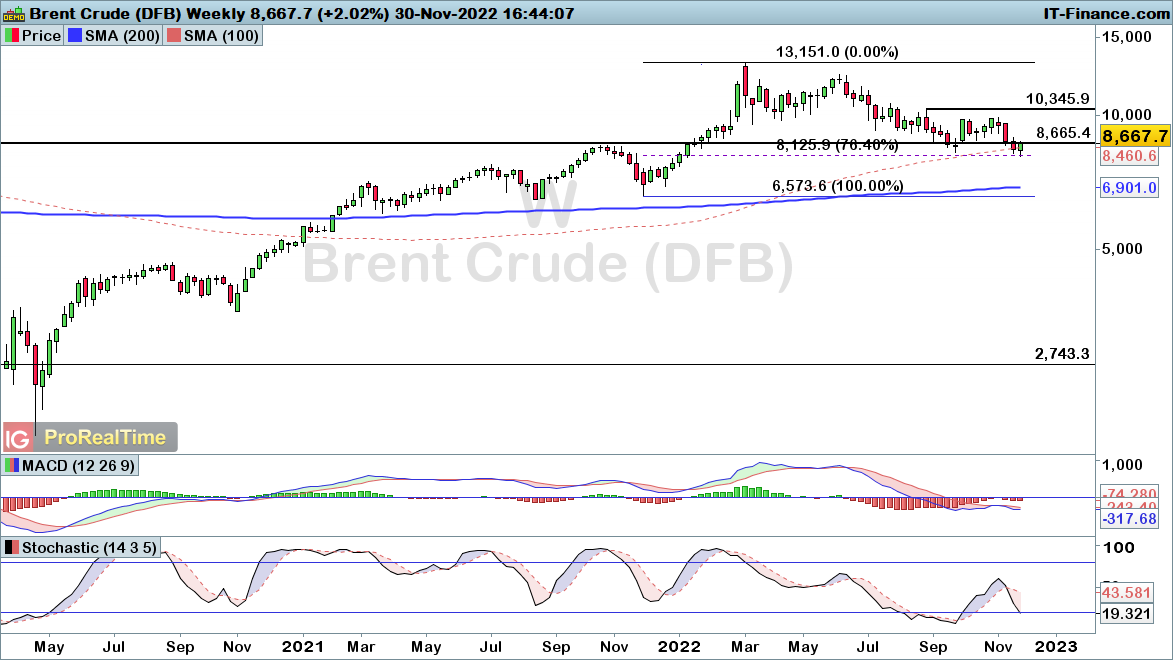Click the red SMA (100) color swatch
The height and width of the screenshot is (660, 1173).
pos(174,35)
